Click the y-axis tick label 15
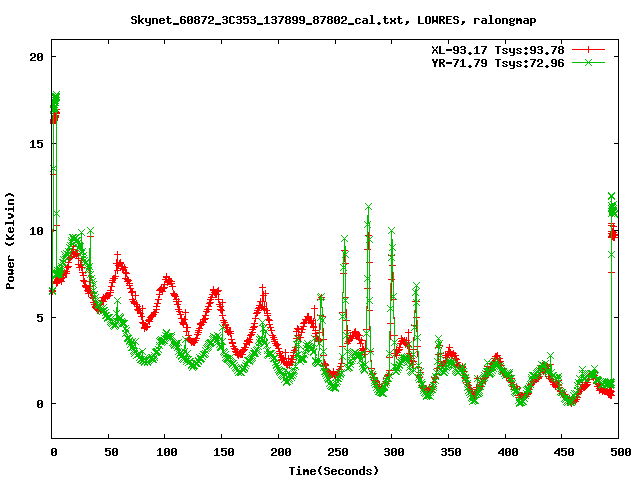 [x=36, y=144]
